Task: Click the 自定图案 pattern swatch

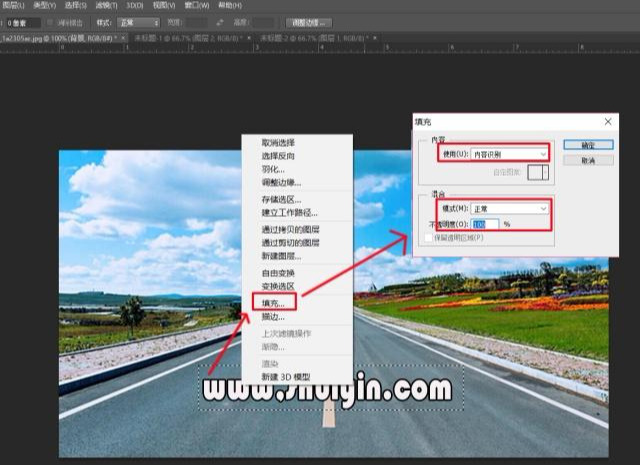Action: coord(535,172)
